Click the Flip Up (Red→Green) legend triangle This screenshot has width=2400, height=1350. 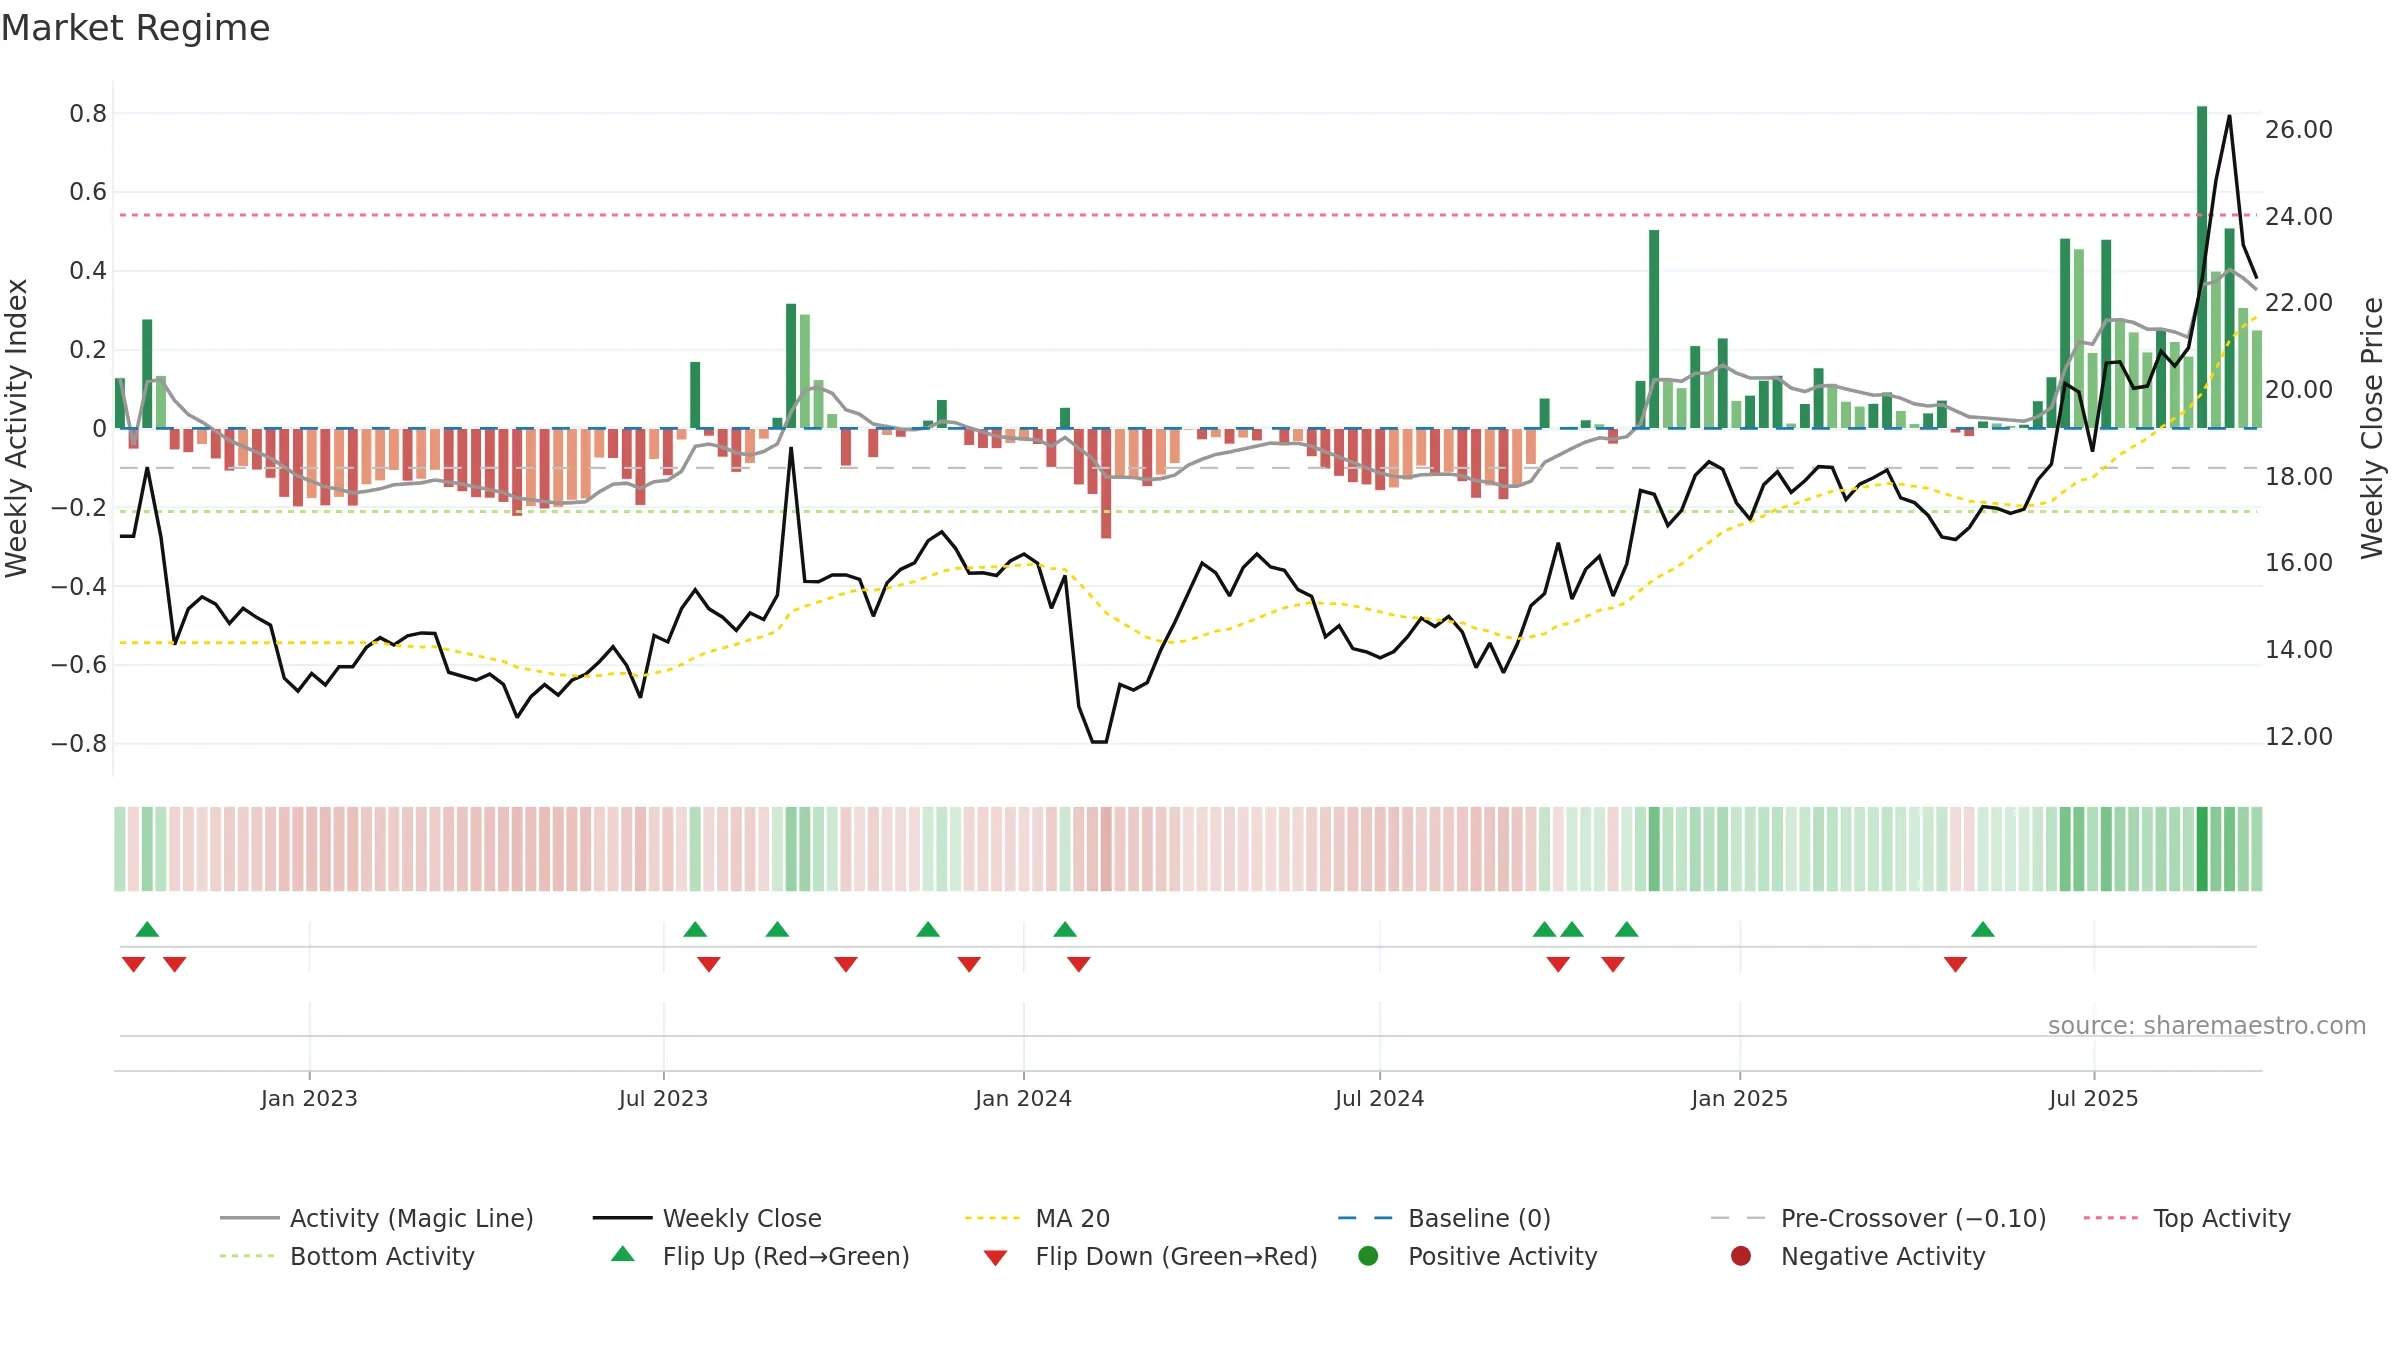623,1254
